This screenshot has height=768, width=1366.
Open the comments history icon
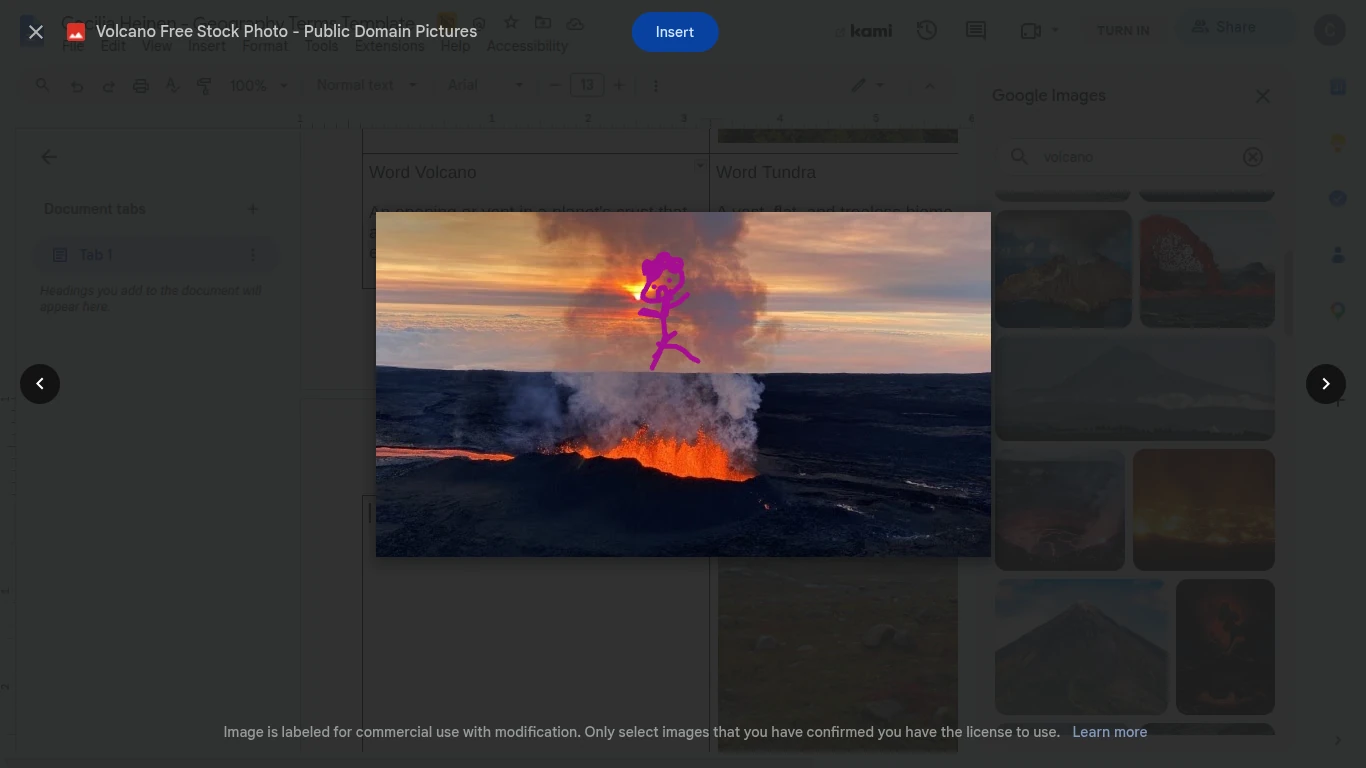point(976,31)
